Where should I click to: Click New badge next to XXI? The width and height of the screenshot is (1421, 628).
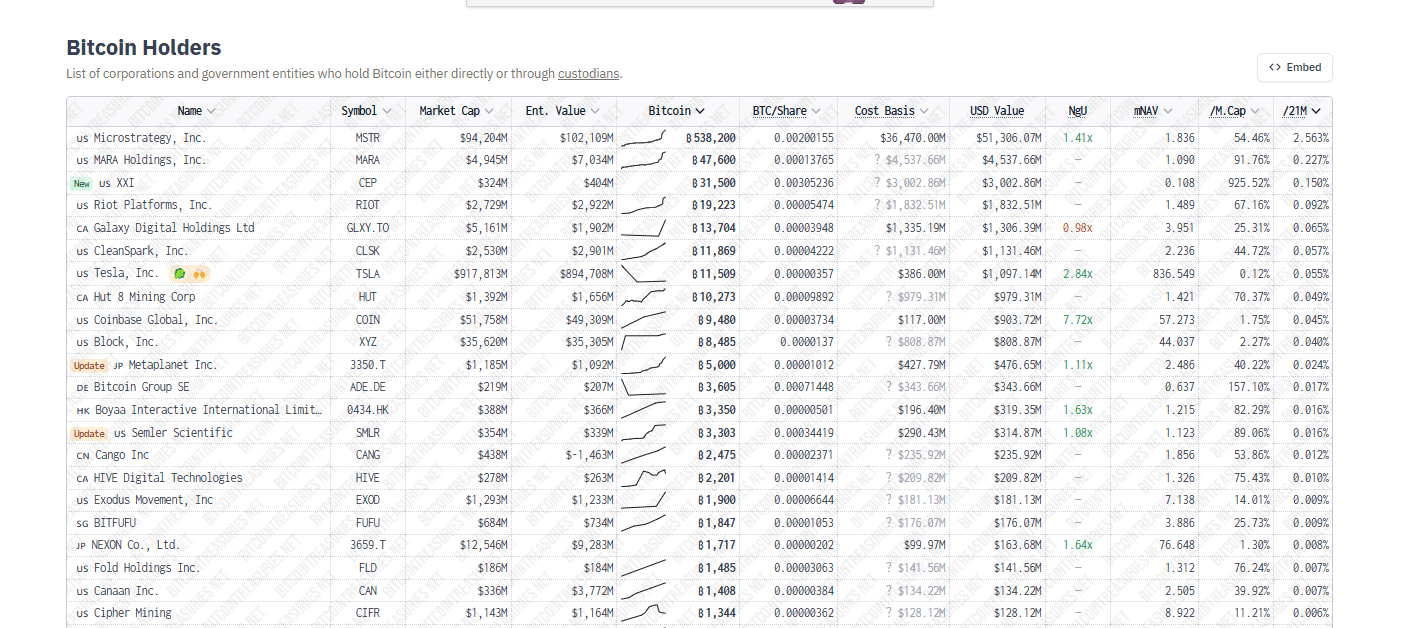(82, 183)
